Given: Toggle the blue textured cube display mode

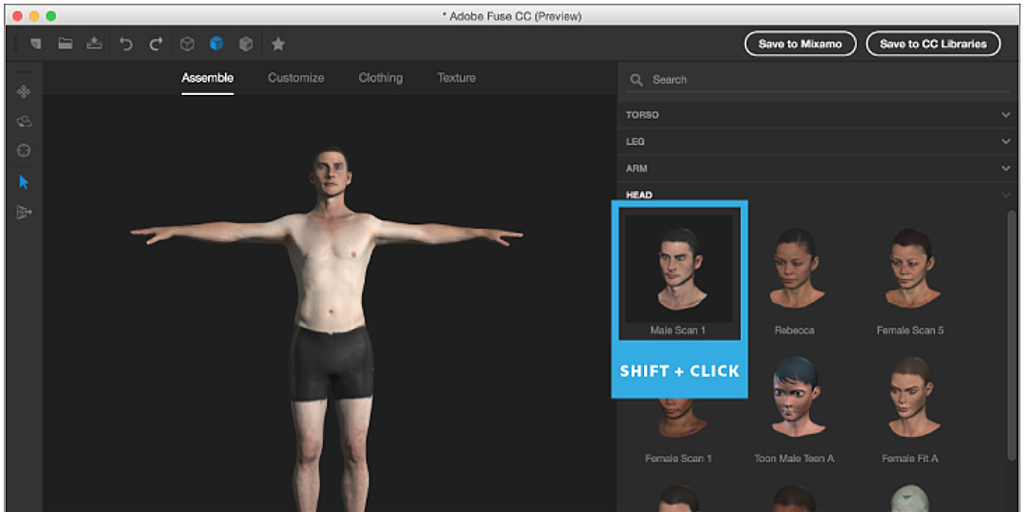Looking at the screenshot, I should pos(216,44).
